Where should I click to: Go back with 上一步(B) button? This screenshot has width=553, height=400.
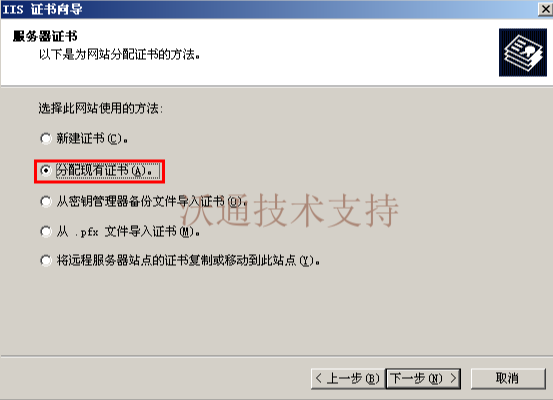tap(348, 379)
